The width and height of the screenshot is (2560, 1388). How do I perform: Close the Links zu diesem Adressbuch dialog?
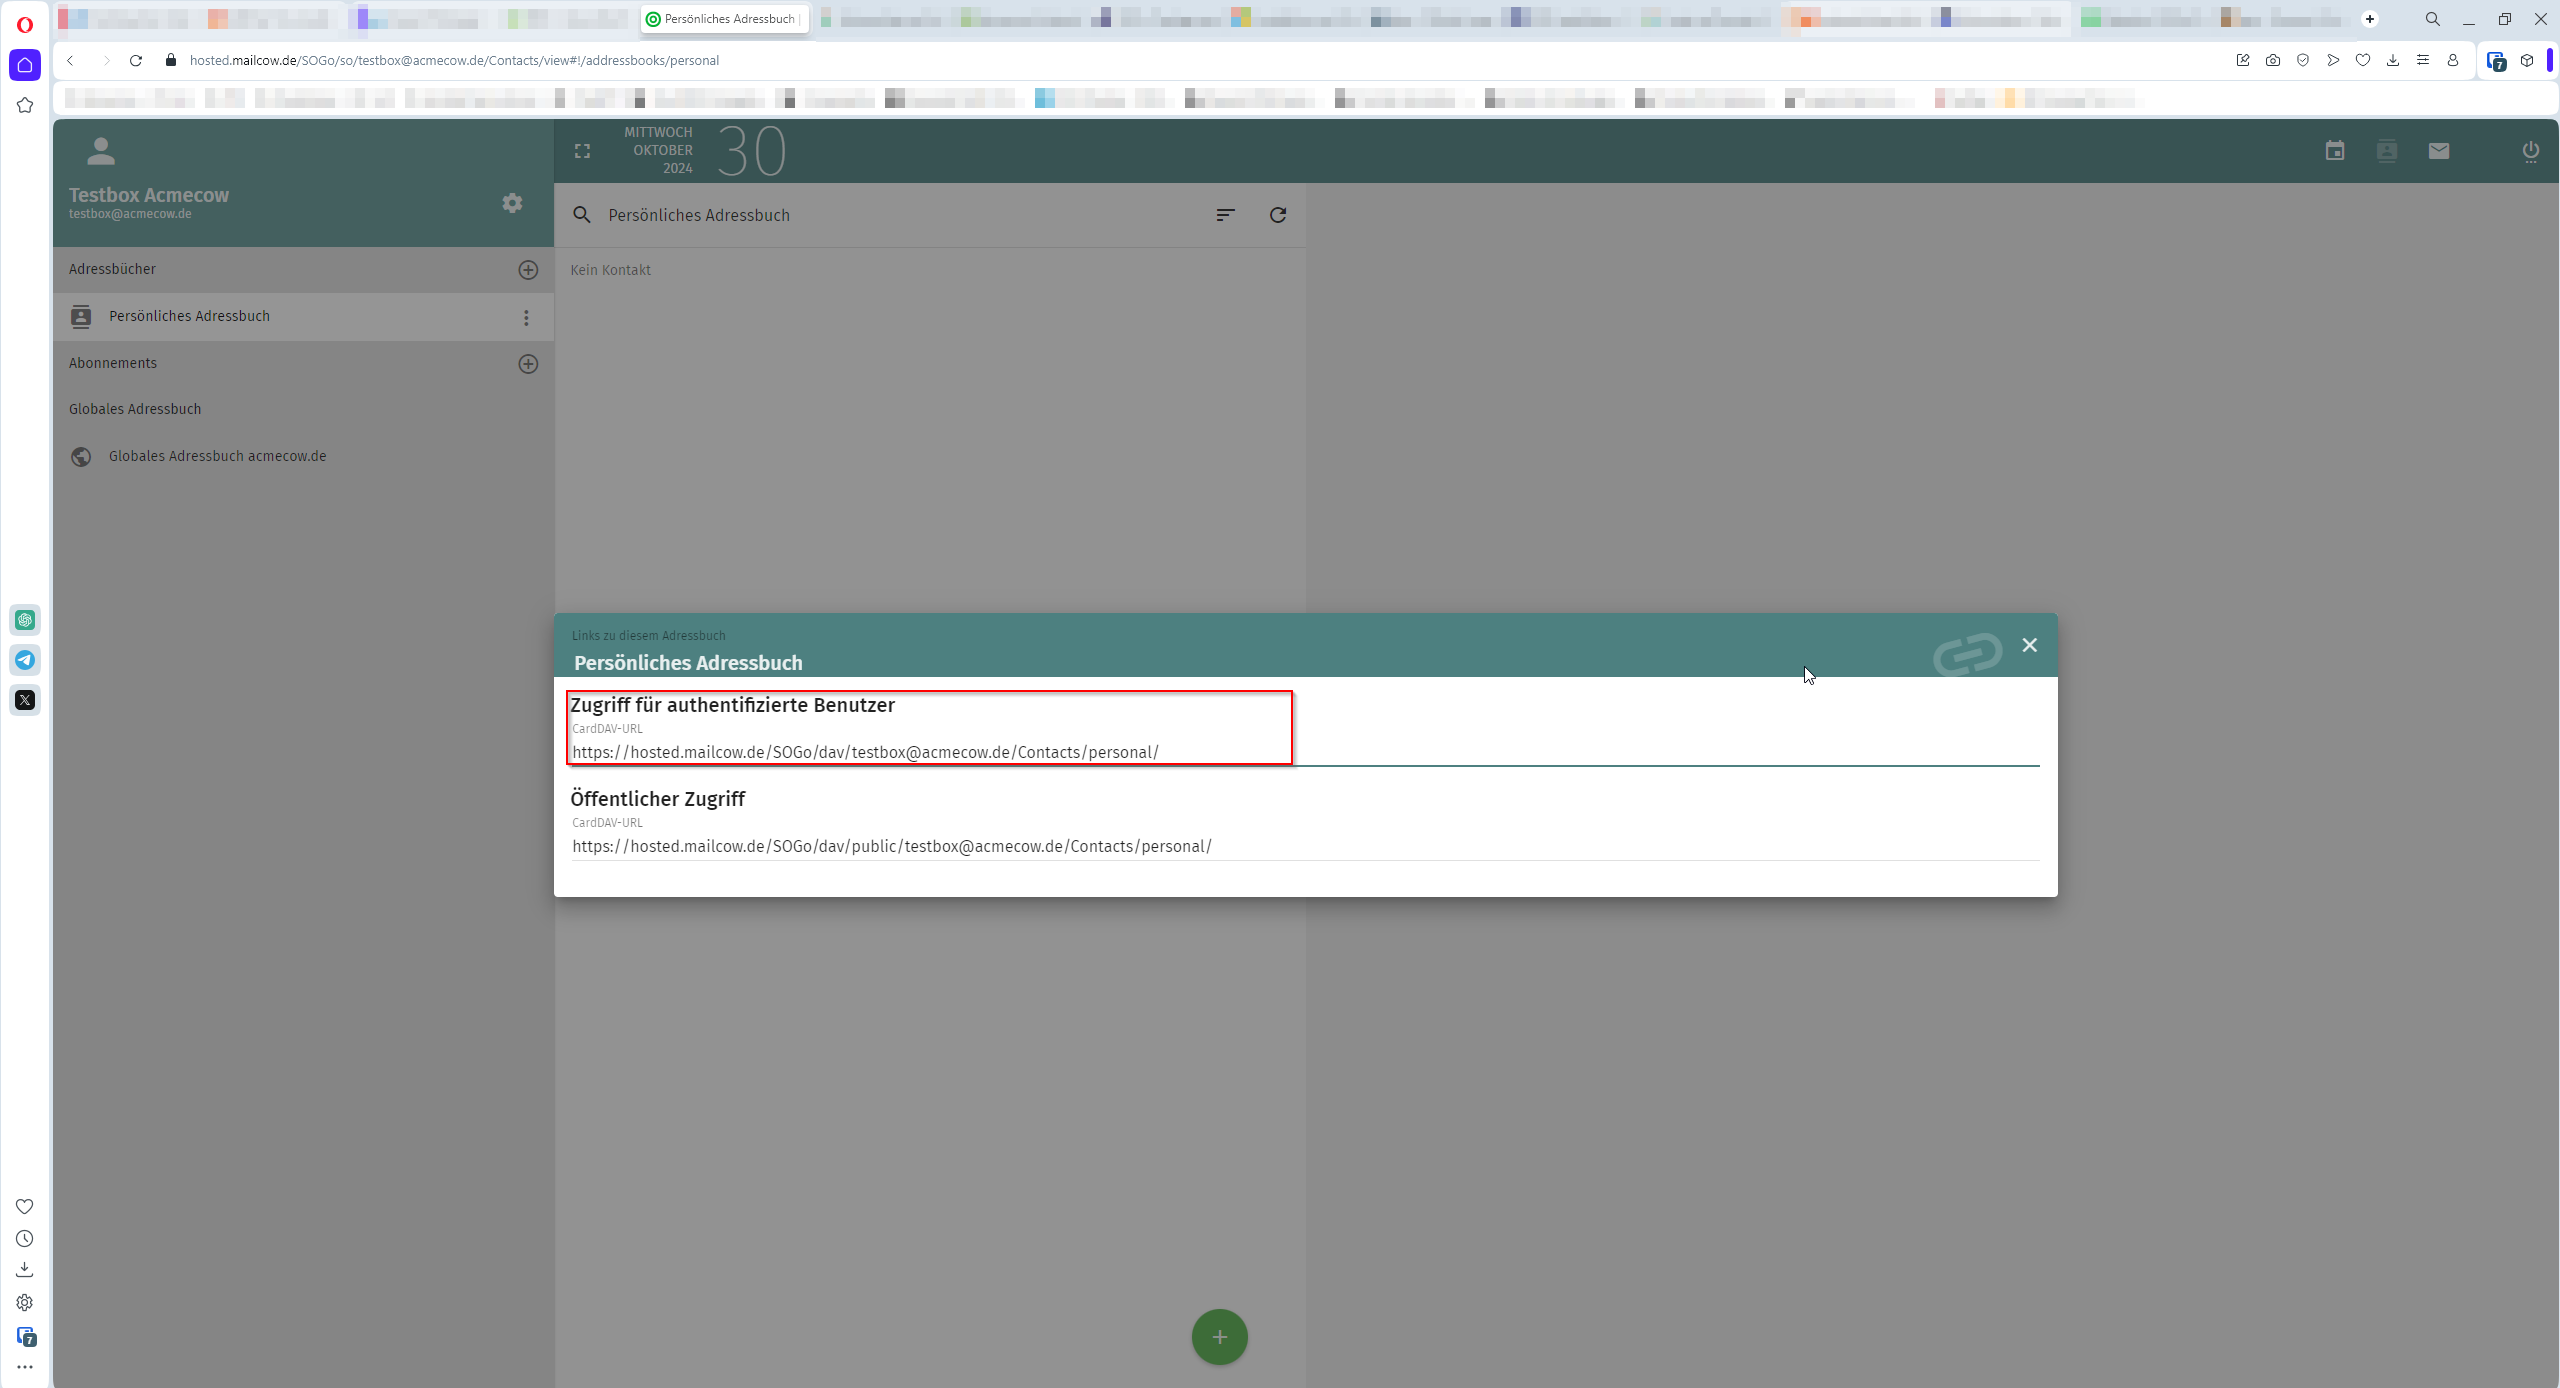pyautogui.click(x=2030, y=644)
